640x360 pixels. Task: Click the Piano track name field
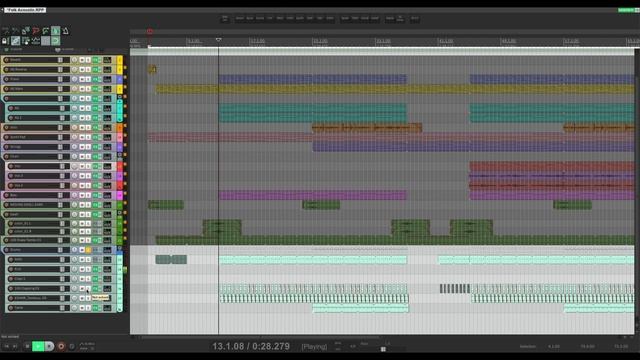pos(33,79)
